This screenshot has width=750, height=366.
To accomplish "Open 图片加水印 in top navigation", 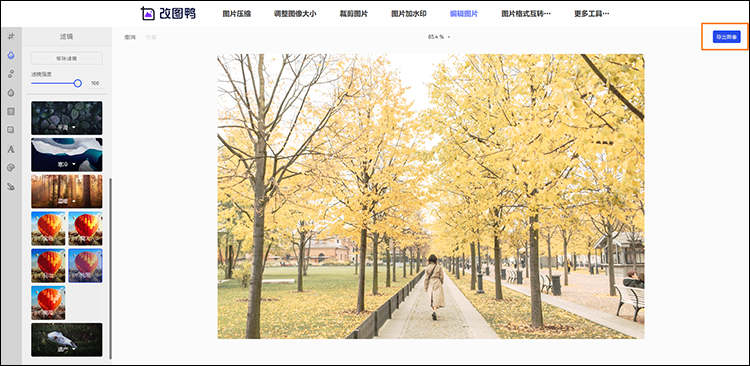I will pos(409,14).
